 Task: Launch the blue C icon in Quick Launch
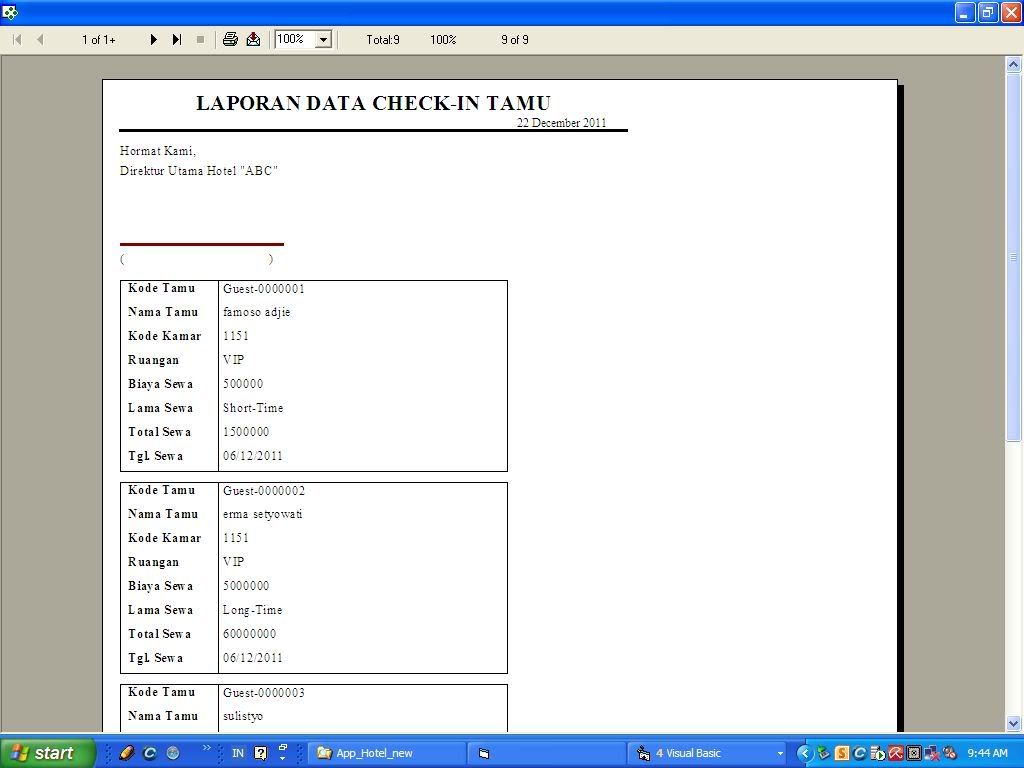[150, 753]
